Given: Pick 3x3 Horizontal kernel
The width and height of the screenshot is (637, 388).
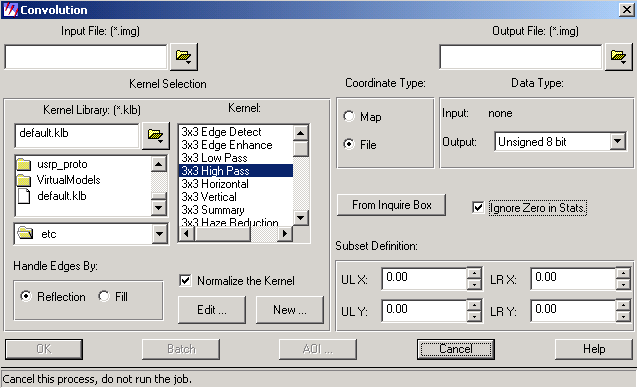Looking at the screenshot, I should [x=236, y=184].
